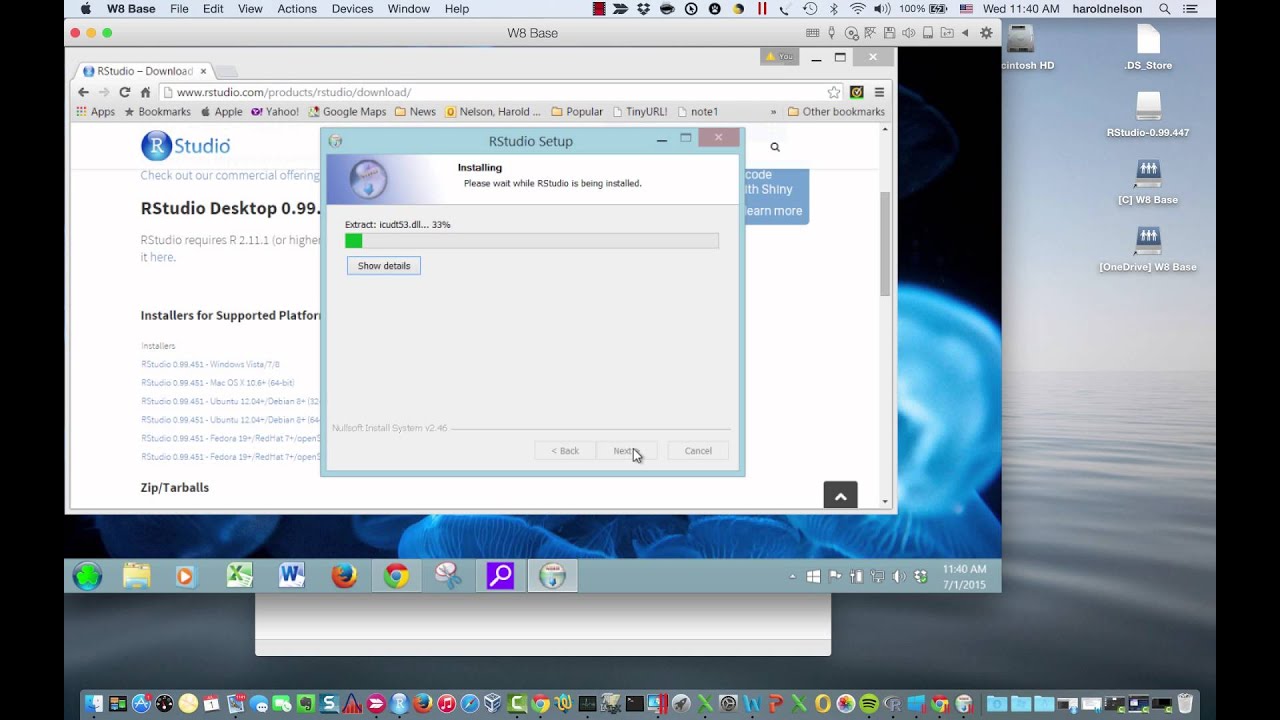
Task: Click the webpage search magnifier icon
Action: click(x=775, y=147)
